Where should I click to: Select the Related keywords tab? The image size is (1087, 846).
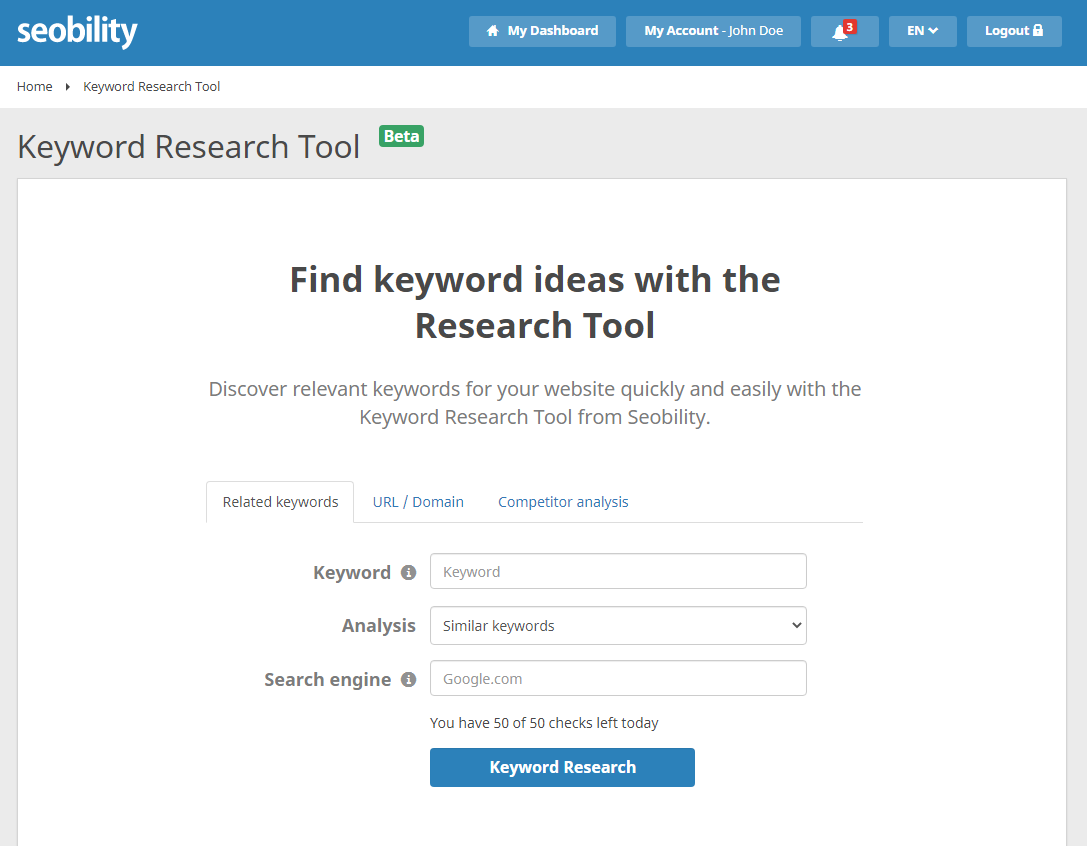coord(279,501)
